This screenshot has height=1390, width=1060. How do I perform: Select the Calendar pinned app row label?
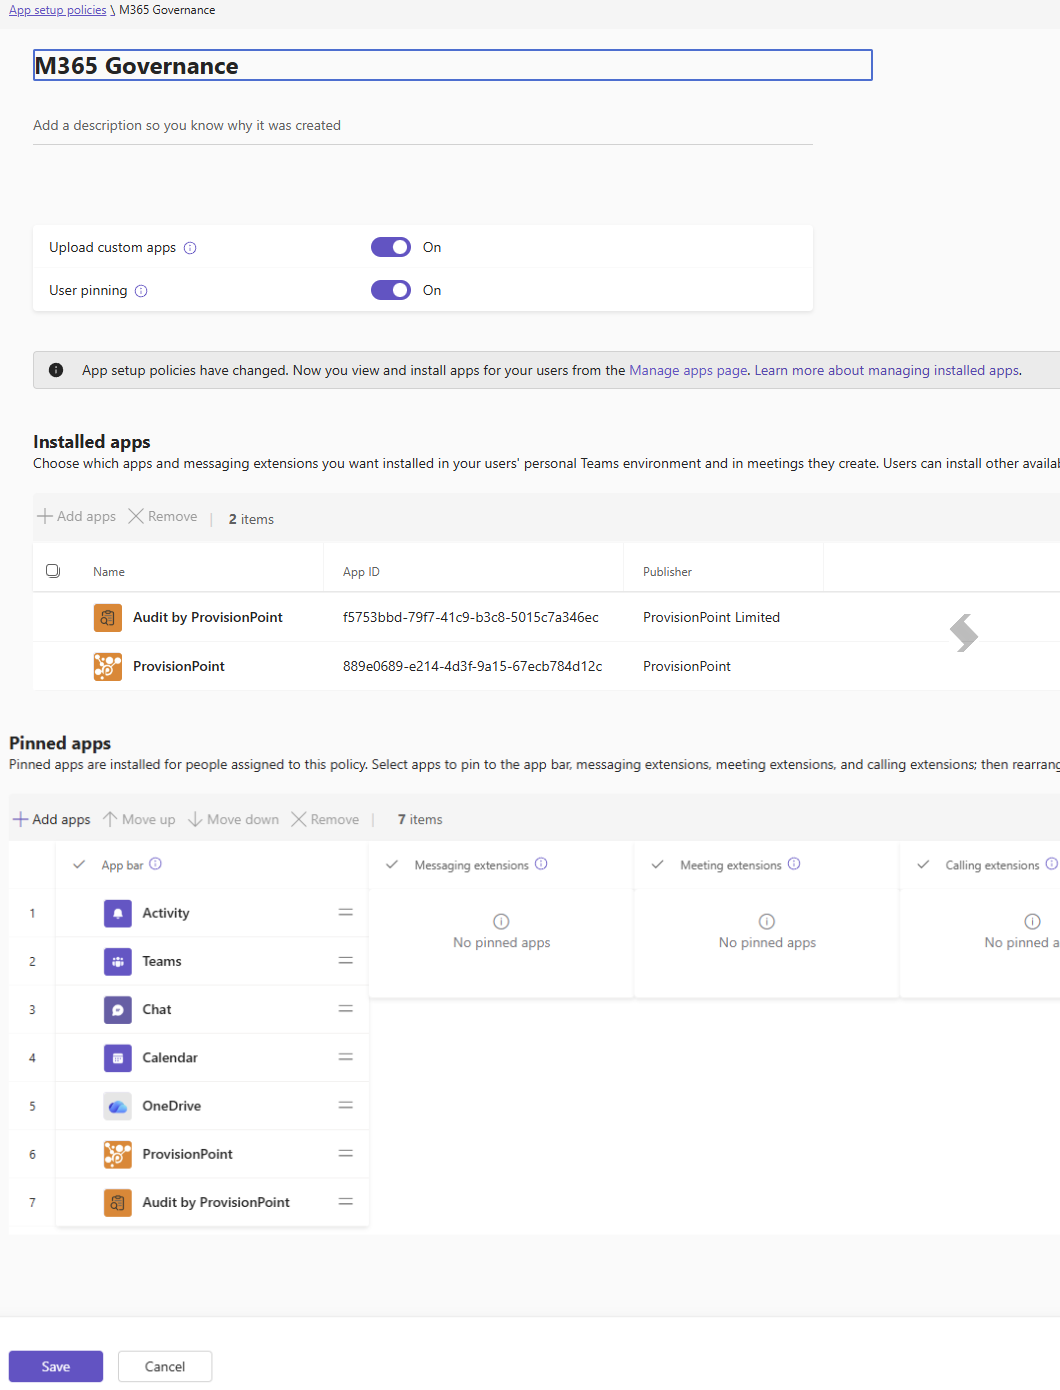(170, 1058)
